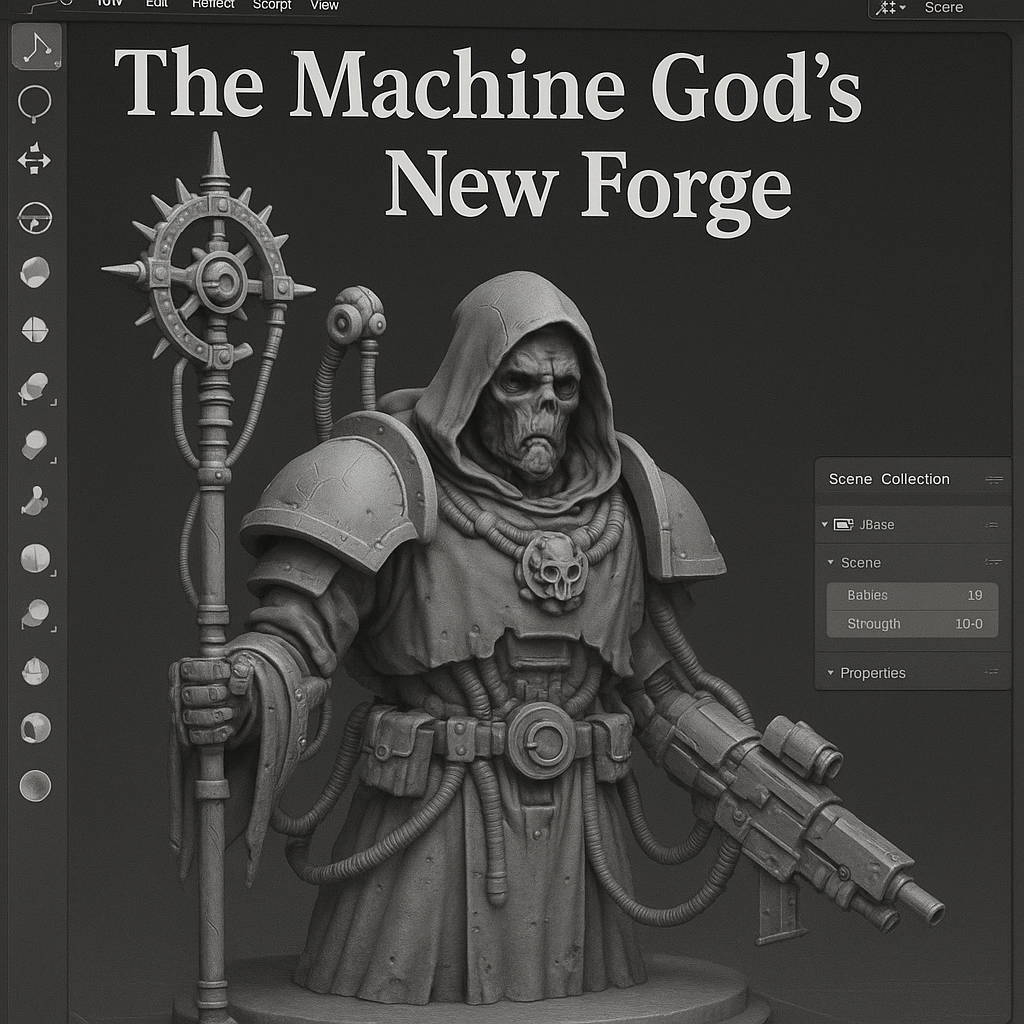Image resolution: width=1024 pixels, height=1024 pixels.
Task: Pick the circular gauge rotate tool
Action: [35, 218]
